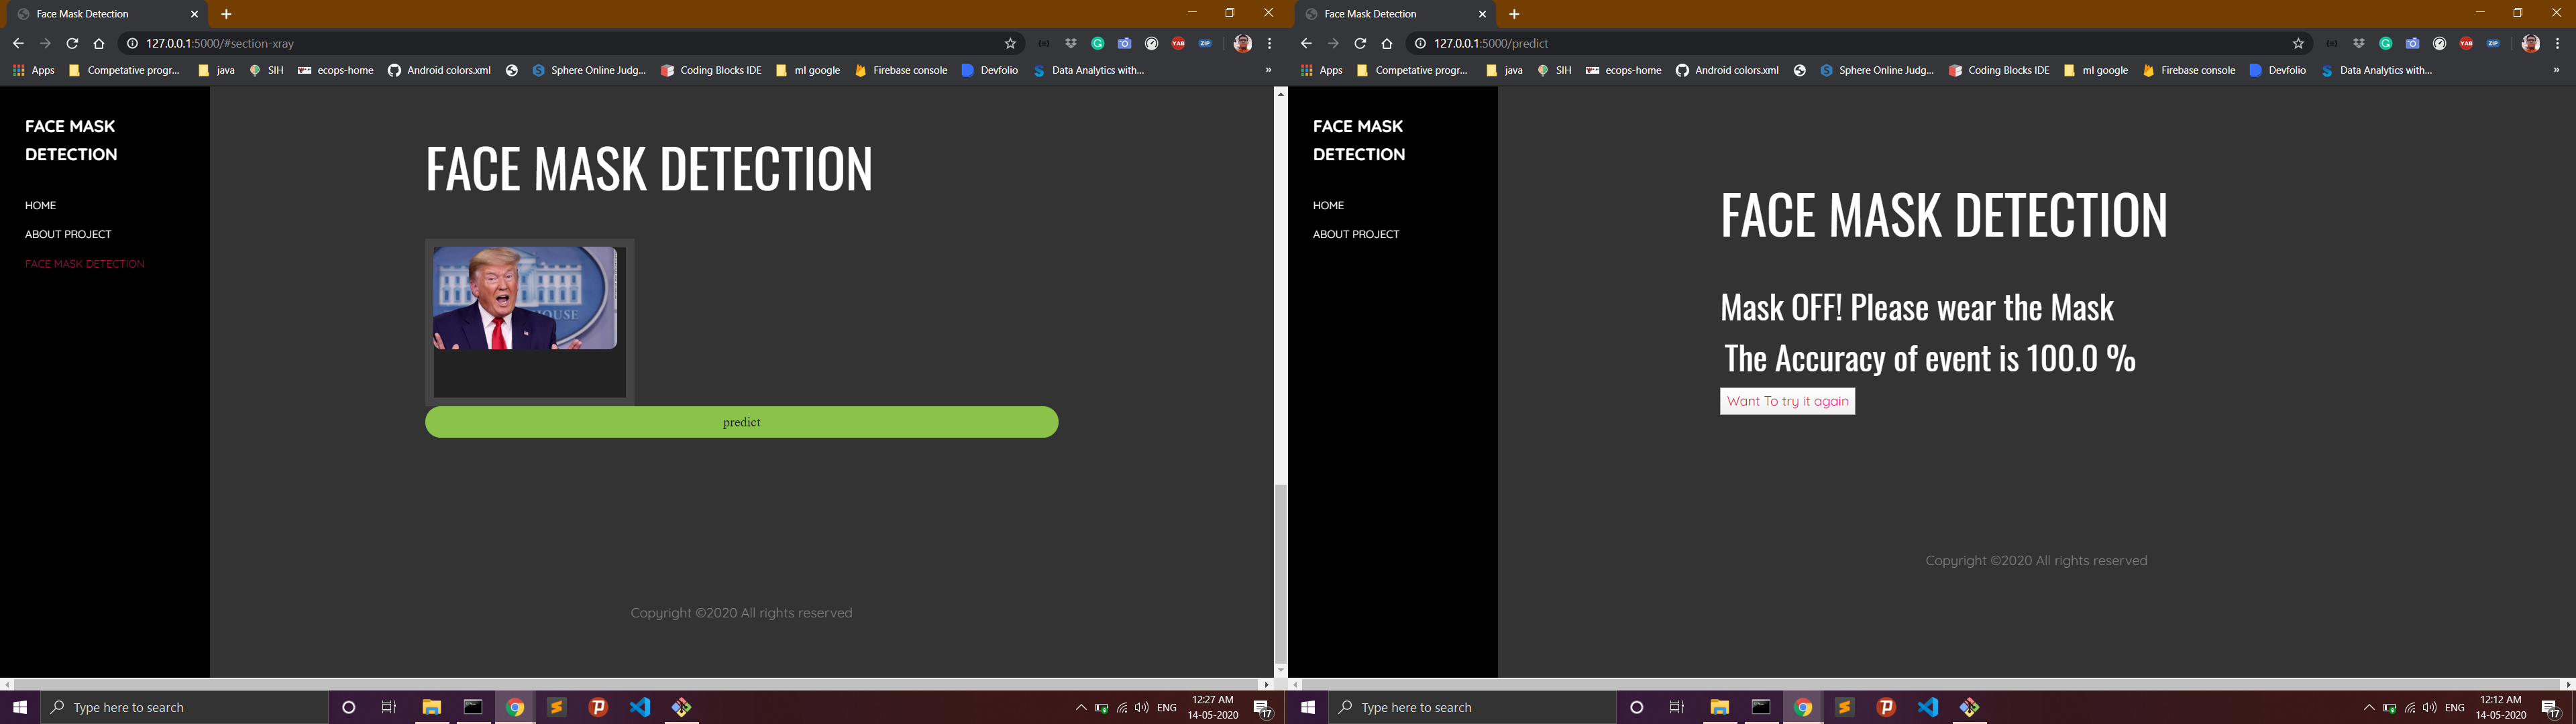Expand hidden bookmarks chevron in left browser
The height and width of the screenshot is (724, 2576).
(1268, 70)
